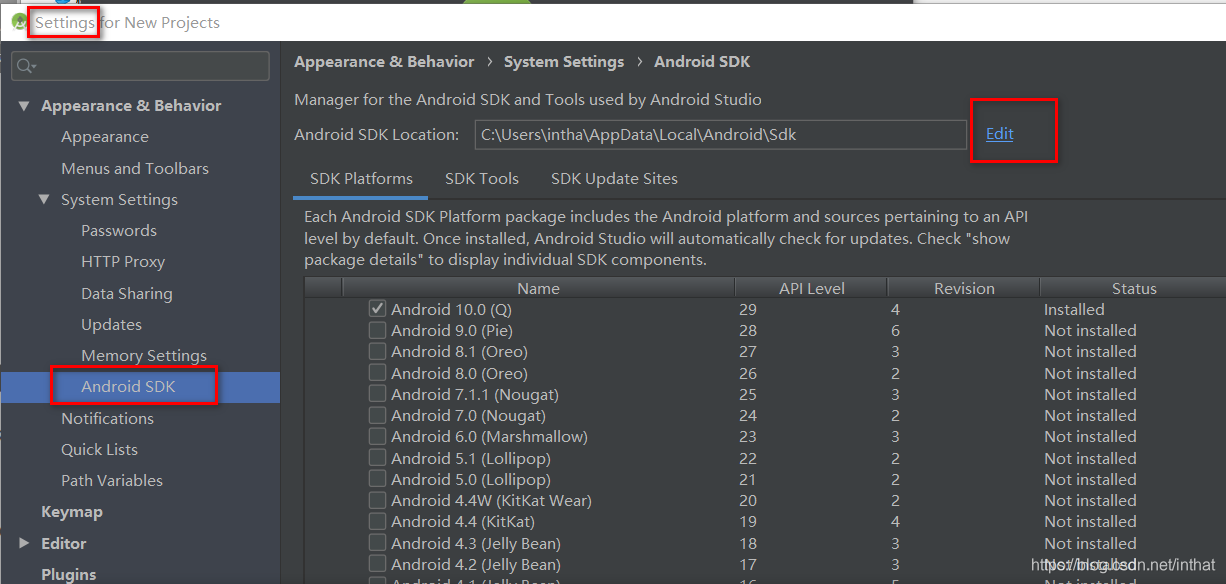Expand the Editor section
1226x584 pixels.
pos(25,544)
